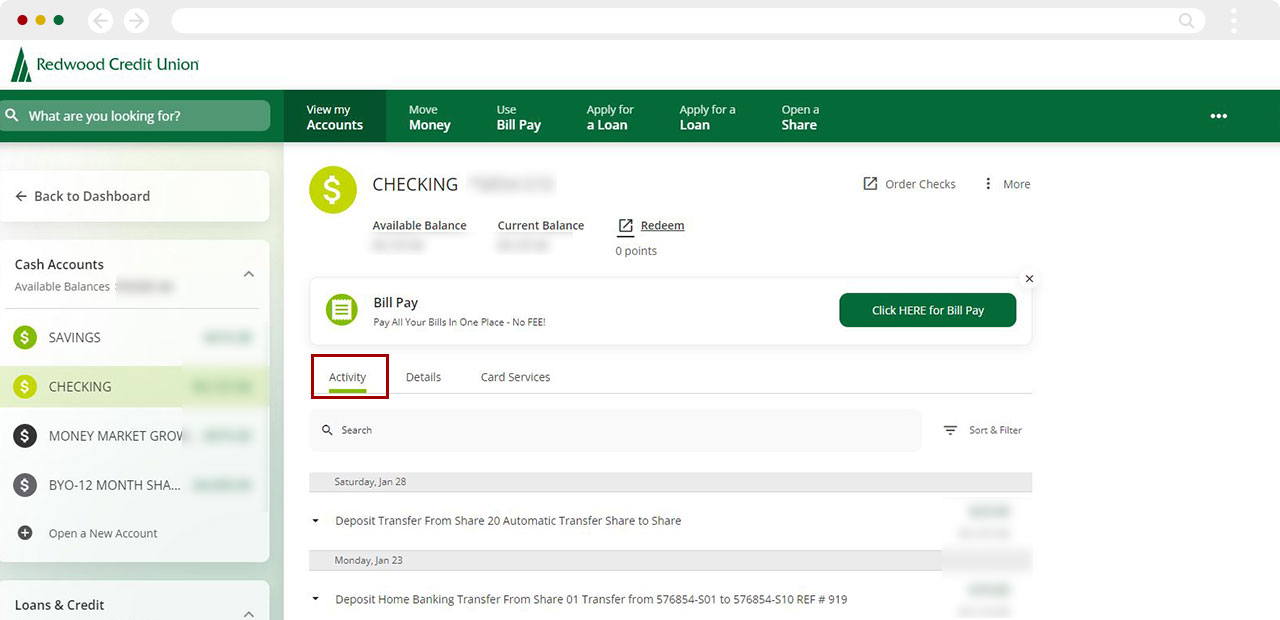Select the SAVINGS account
The image size is (1280, 620).
pos(135,337)
